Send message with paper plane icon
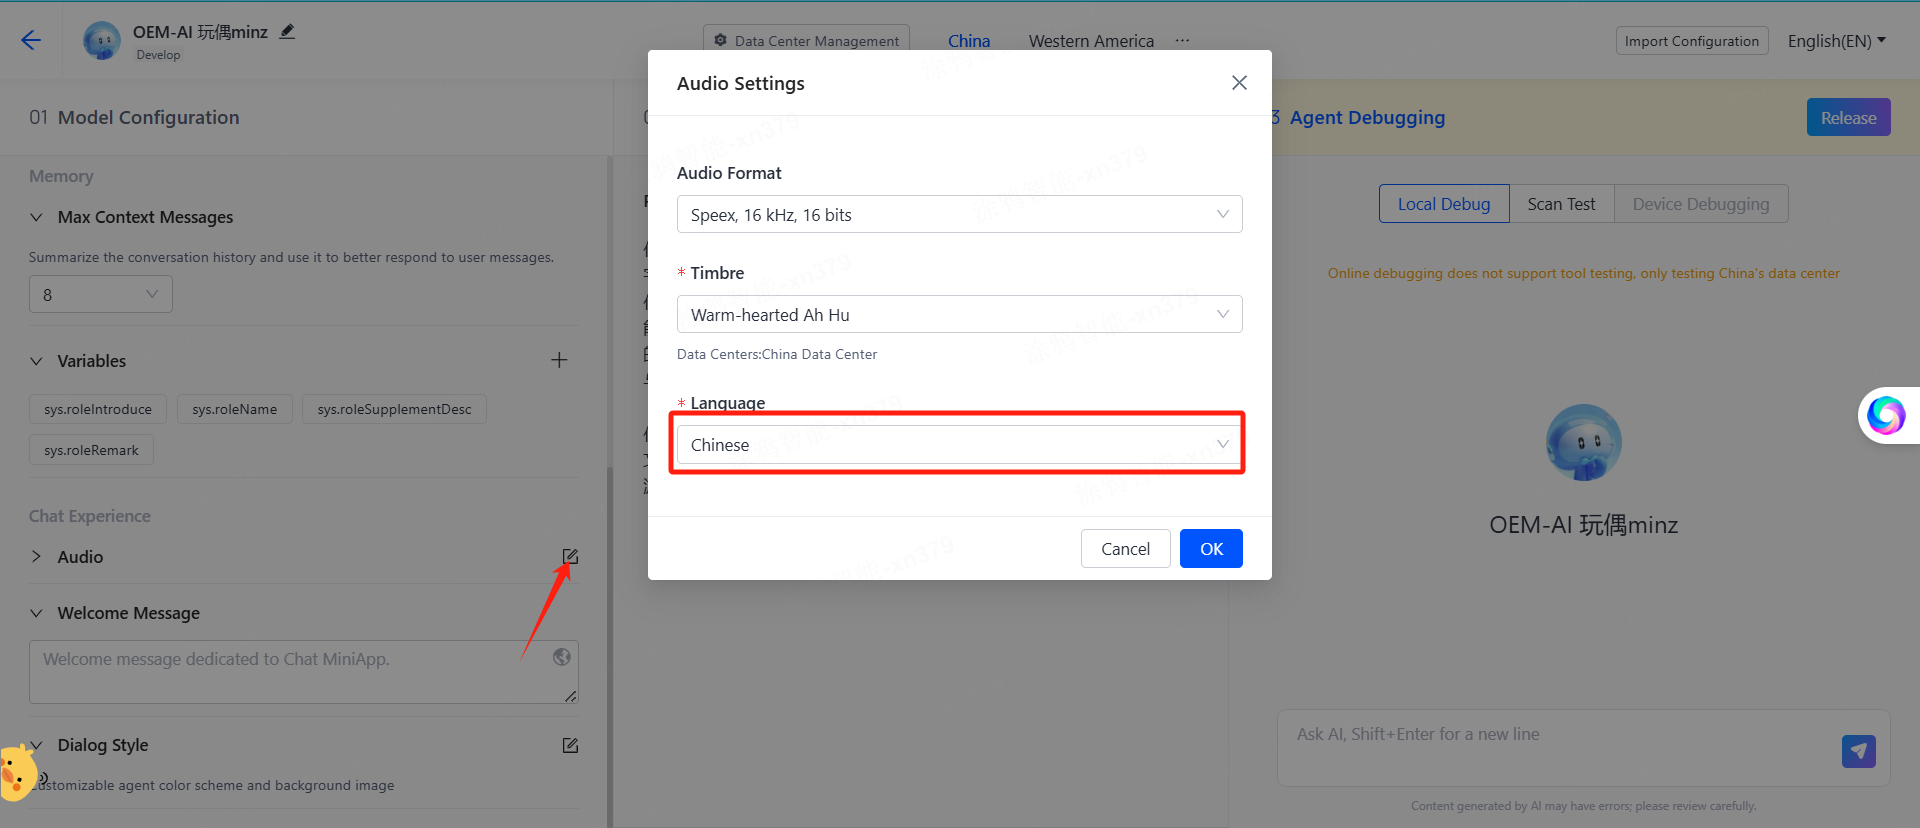This screenshot has width=1920, height=828. pyautogui.click(x=1858, y=751)
